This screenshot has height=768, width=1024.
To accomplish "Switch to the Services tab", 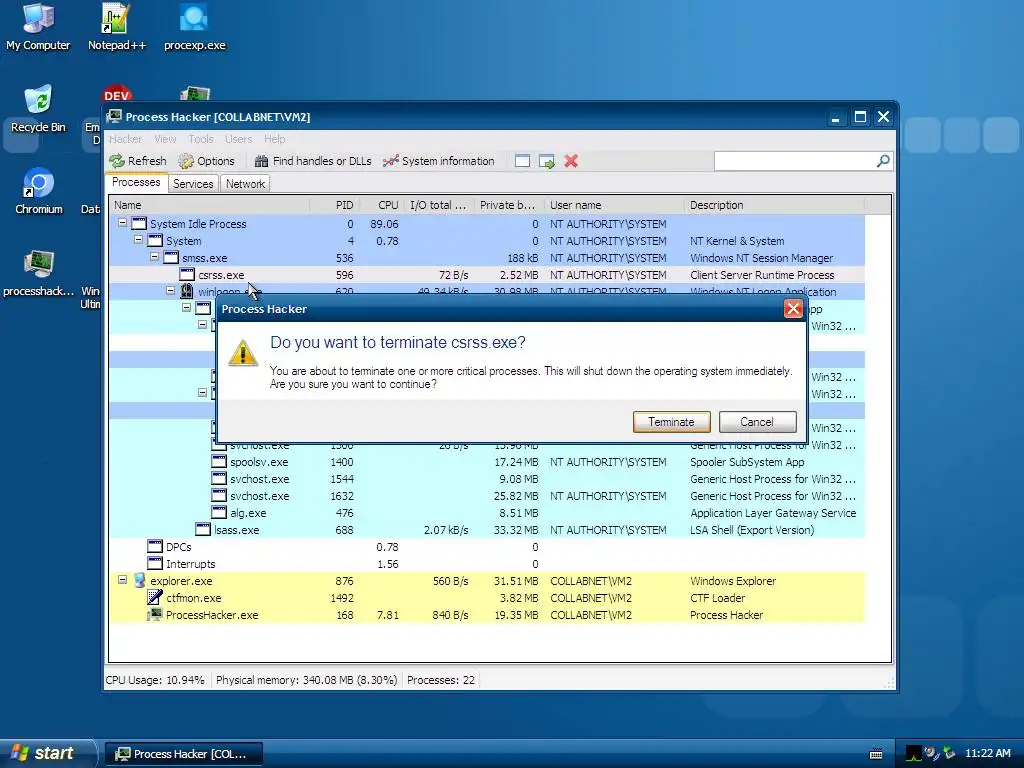I will 193,184.
